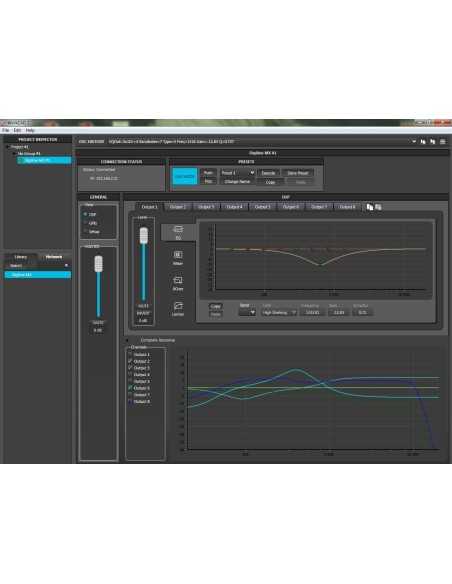
Task: Open the dropdown arrow in the top bar
Action: [x=414, y=142]
